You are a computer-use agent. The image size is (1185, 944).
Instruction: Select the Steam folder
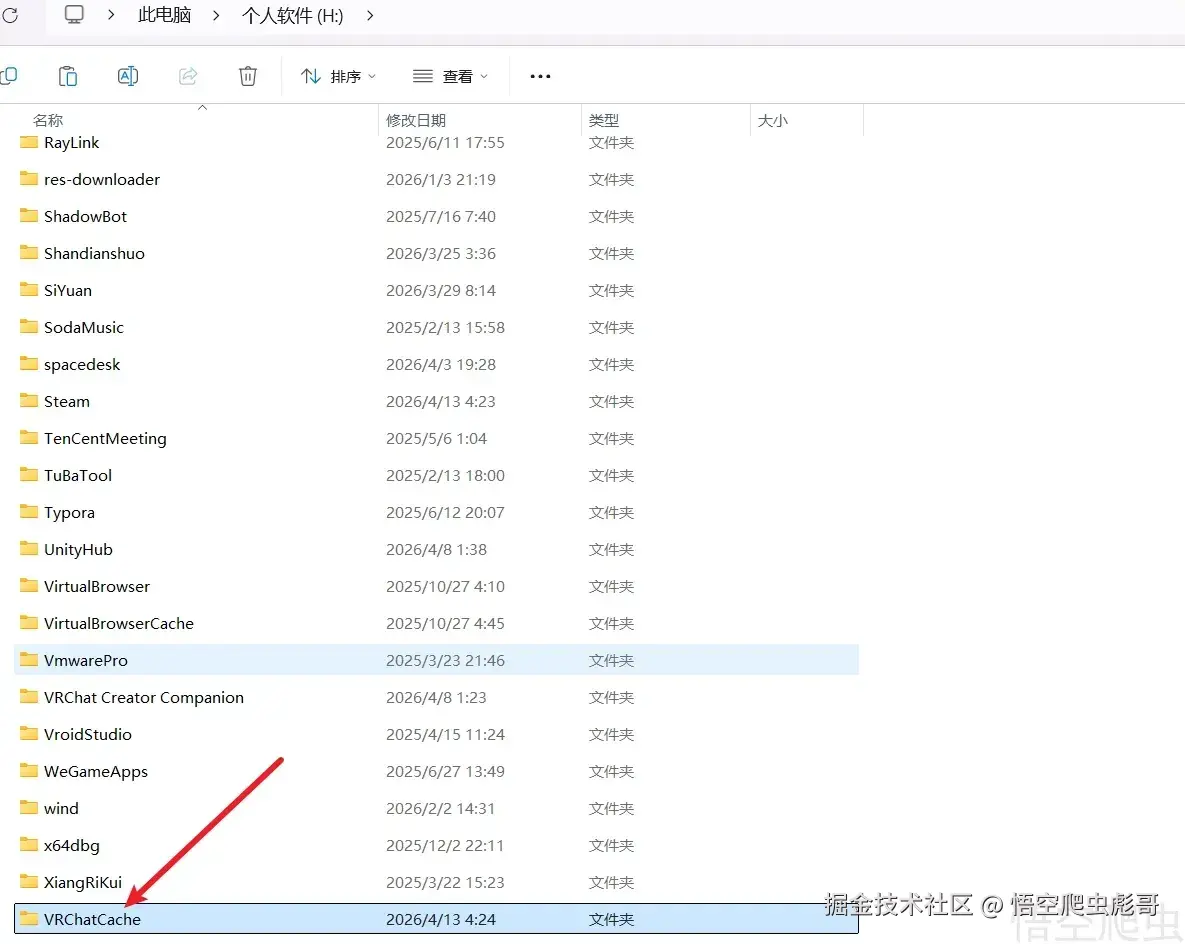pos(437,402)
